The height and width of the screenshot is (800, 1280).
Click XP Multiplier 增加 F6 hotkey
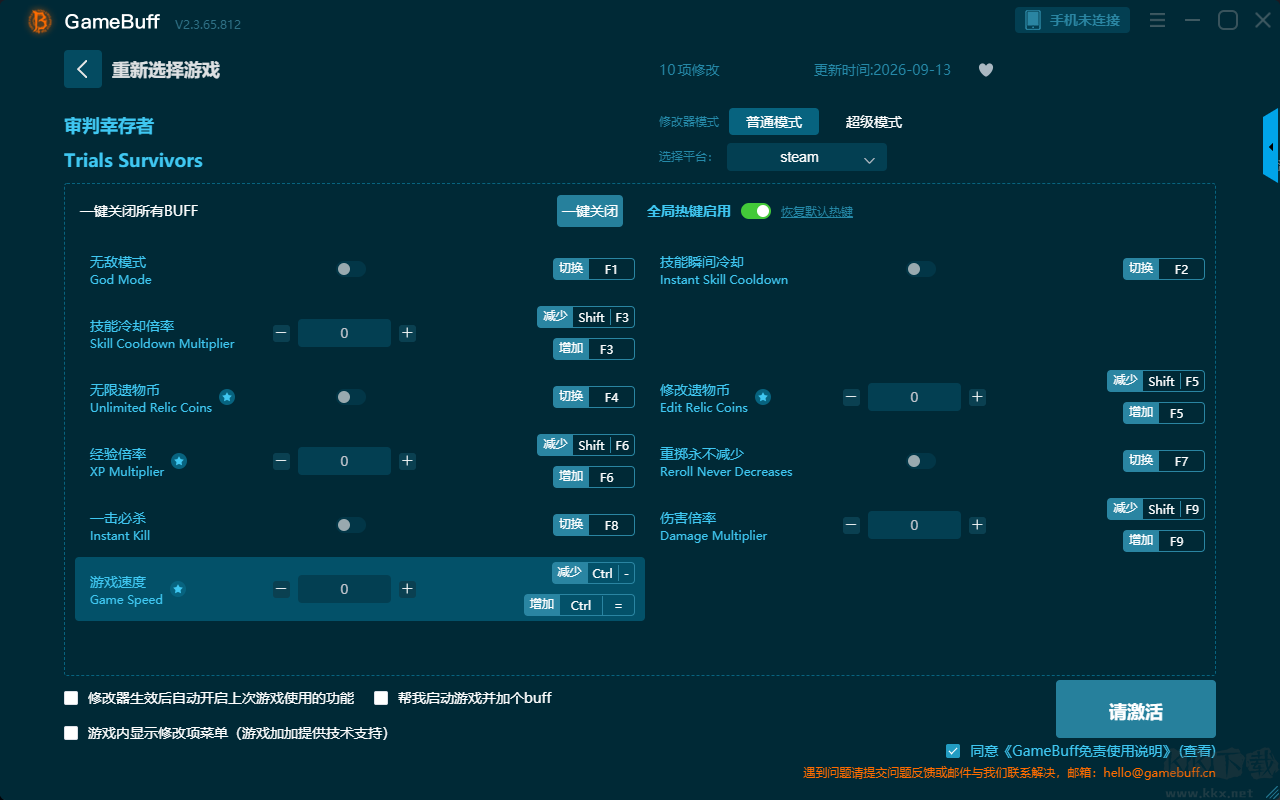point(594,477)
